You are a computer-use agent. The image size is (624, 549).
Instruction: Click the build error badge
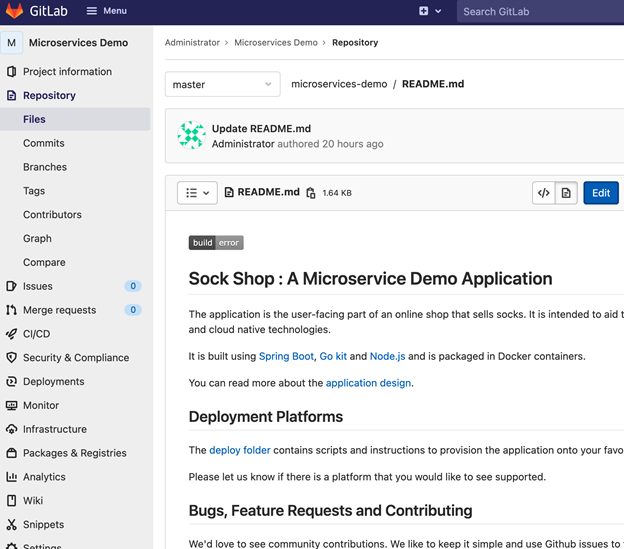click(216, 243)
